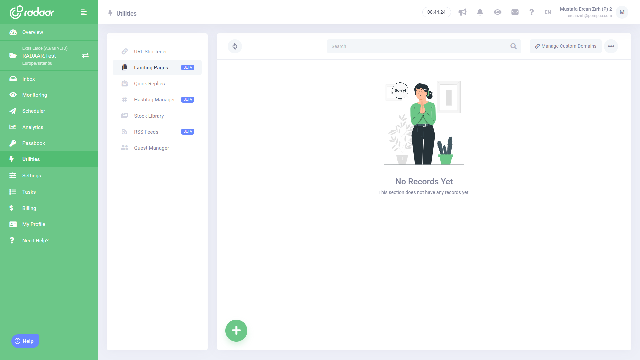Screen dimensions: 640x360
Task: Click the magnifier icon in search field
Action: [513, 46]
